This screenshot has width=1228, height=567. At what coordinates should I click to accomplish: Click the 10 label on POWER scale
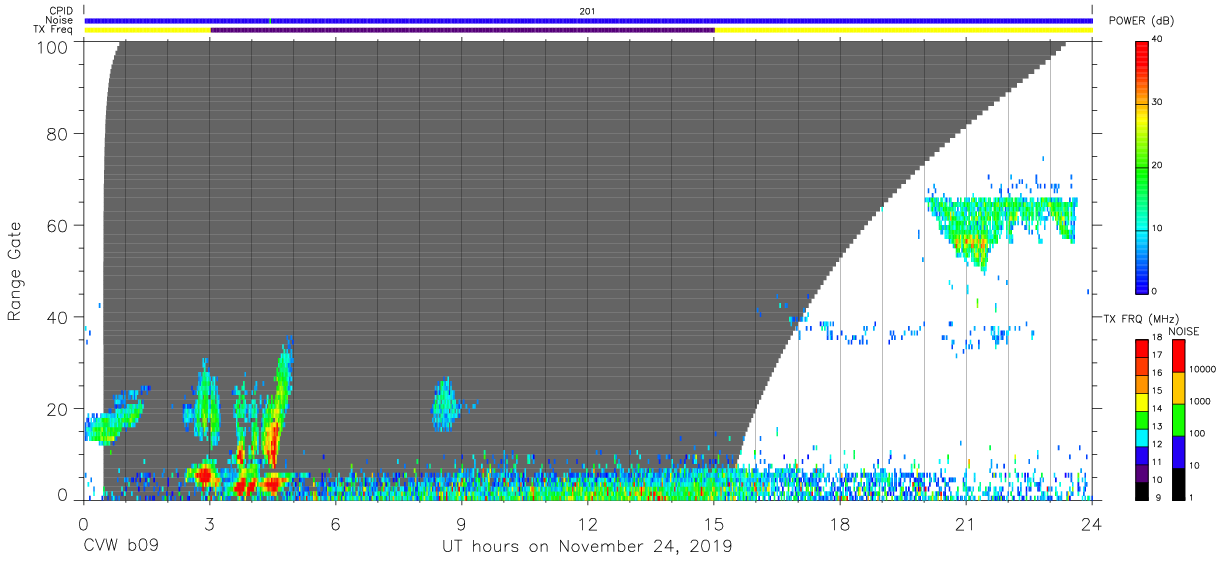(x=1157, y=228)
